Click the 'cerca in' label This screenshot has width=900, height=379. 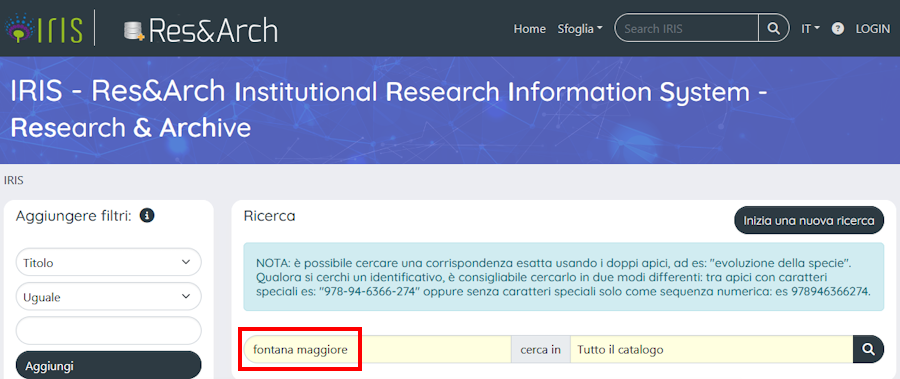[541, 349]
